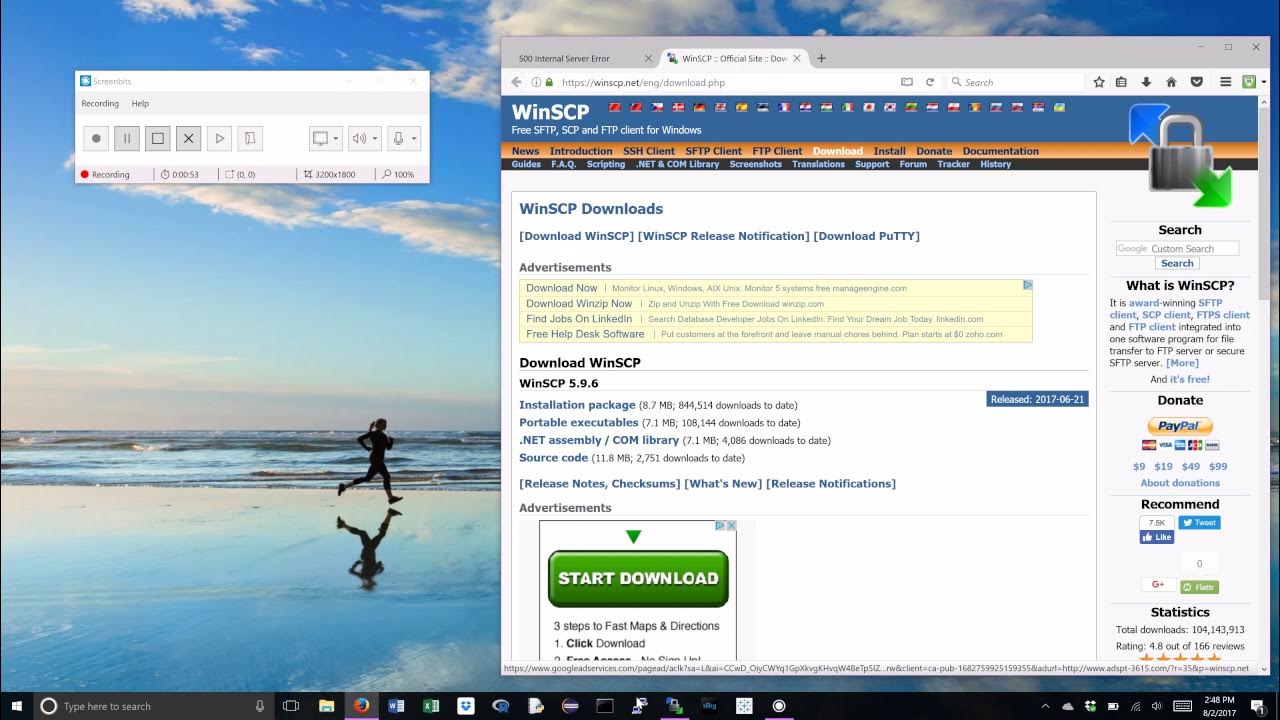
Task: Open the Recording menu in Screenbits
Action: tap(100, 103)
